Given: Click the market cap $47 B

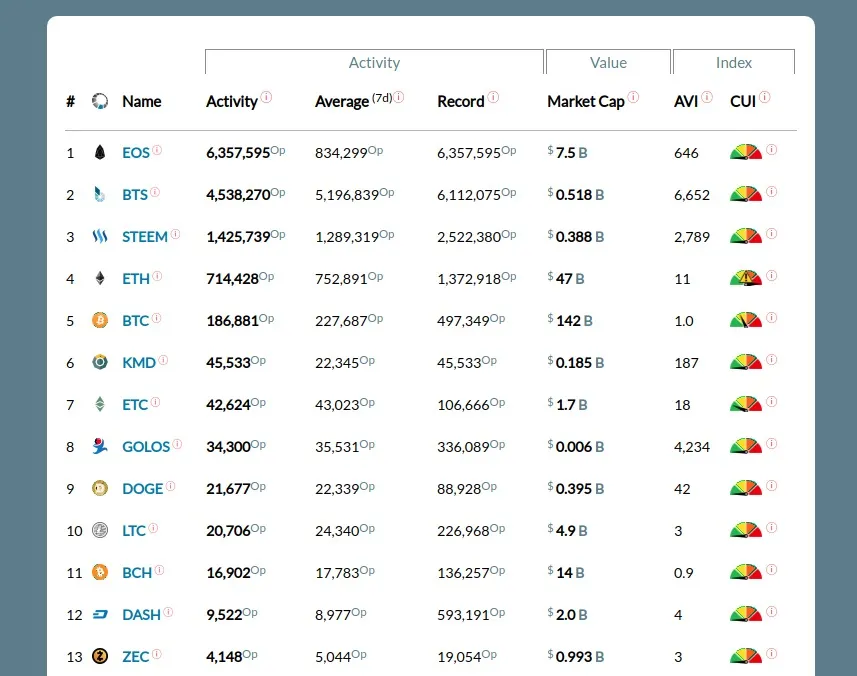Looking at the screenshot, I should (566, 279).
